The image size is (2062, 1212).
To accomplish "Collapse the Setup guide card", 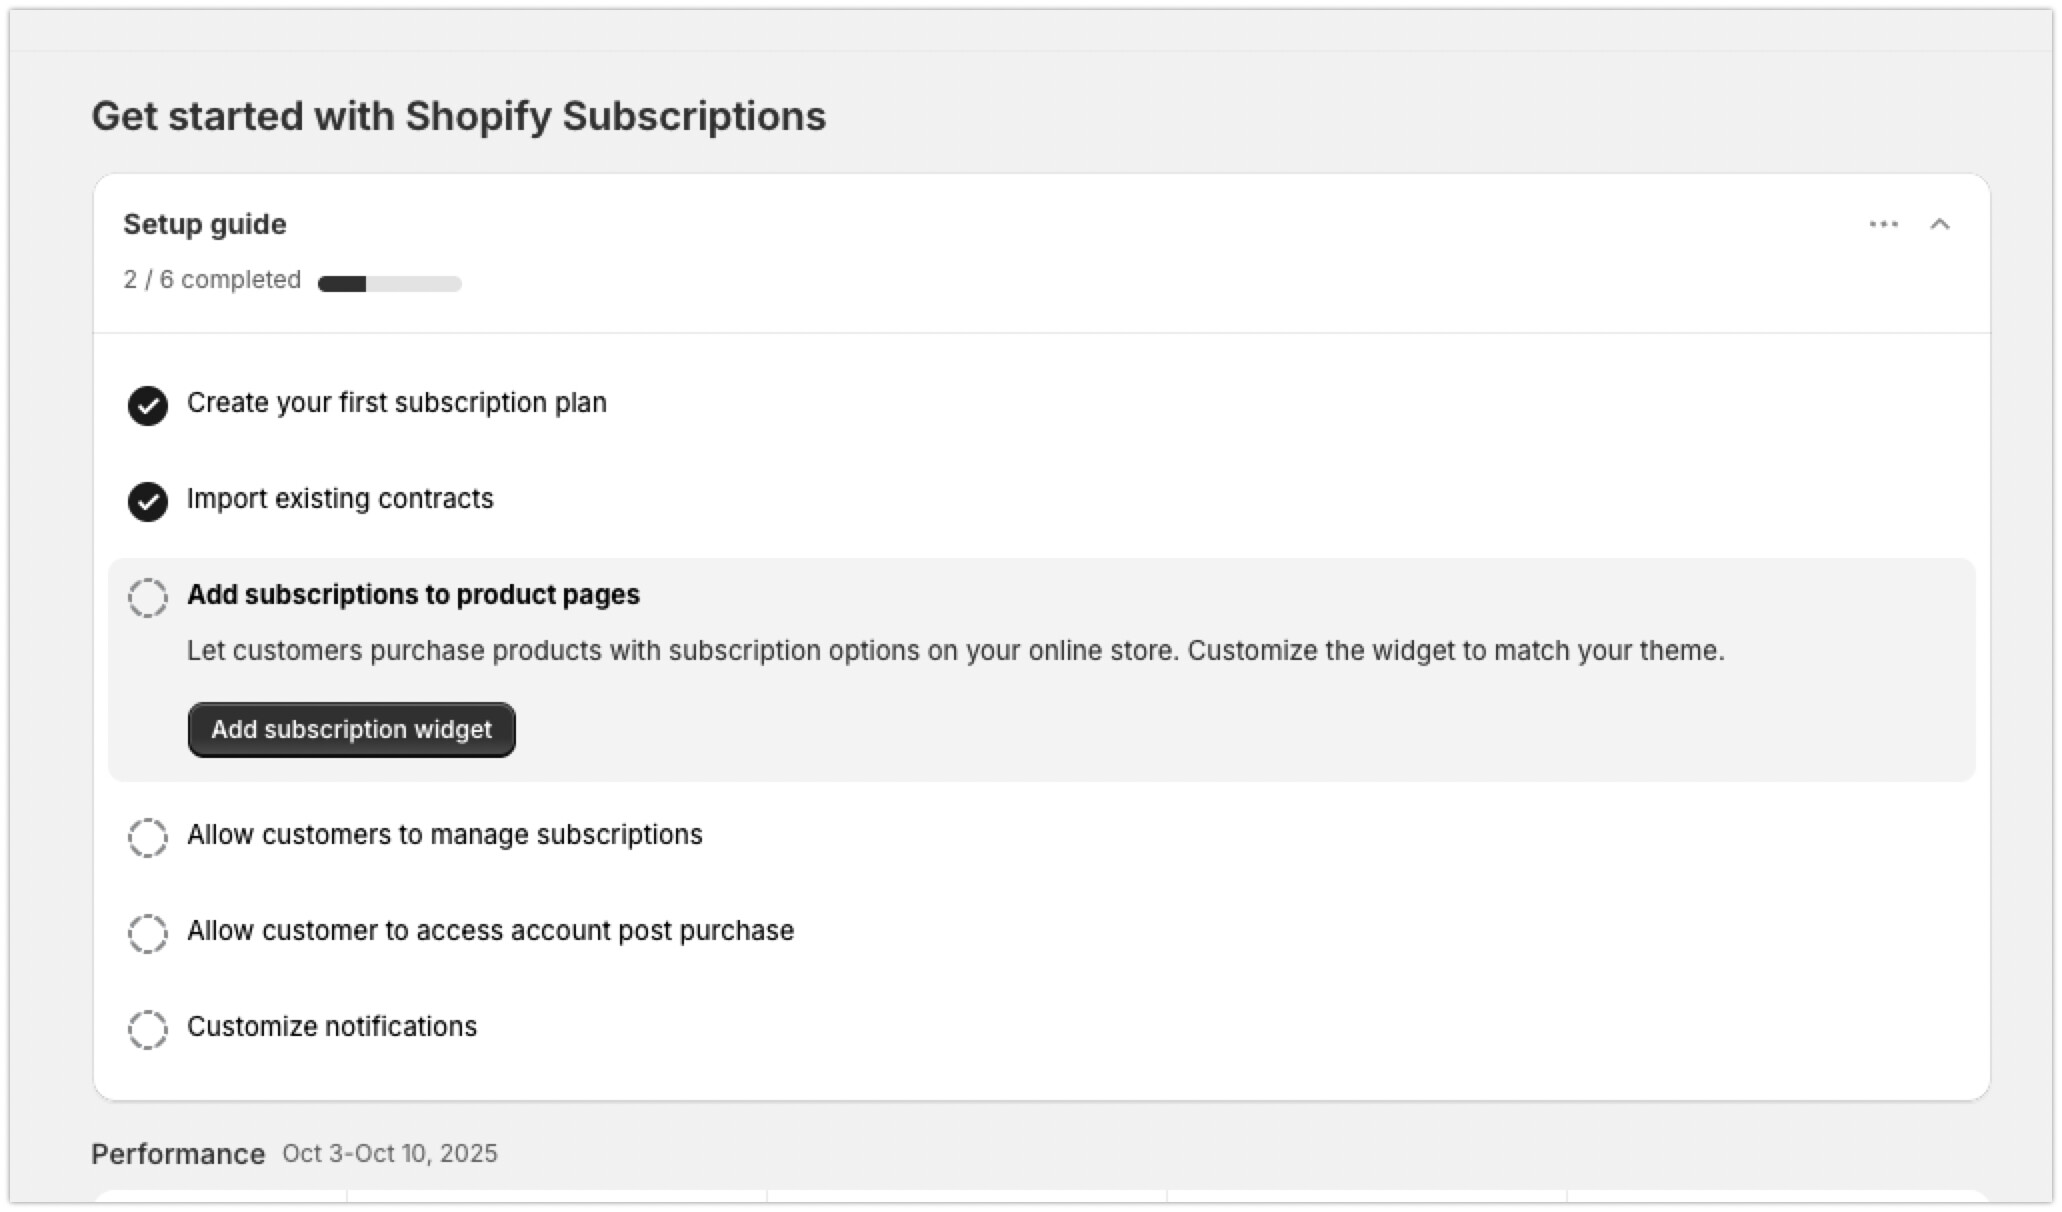I will (x=1939, y=224).
